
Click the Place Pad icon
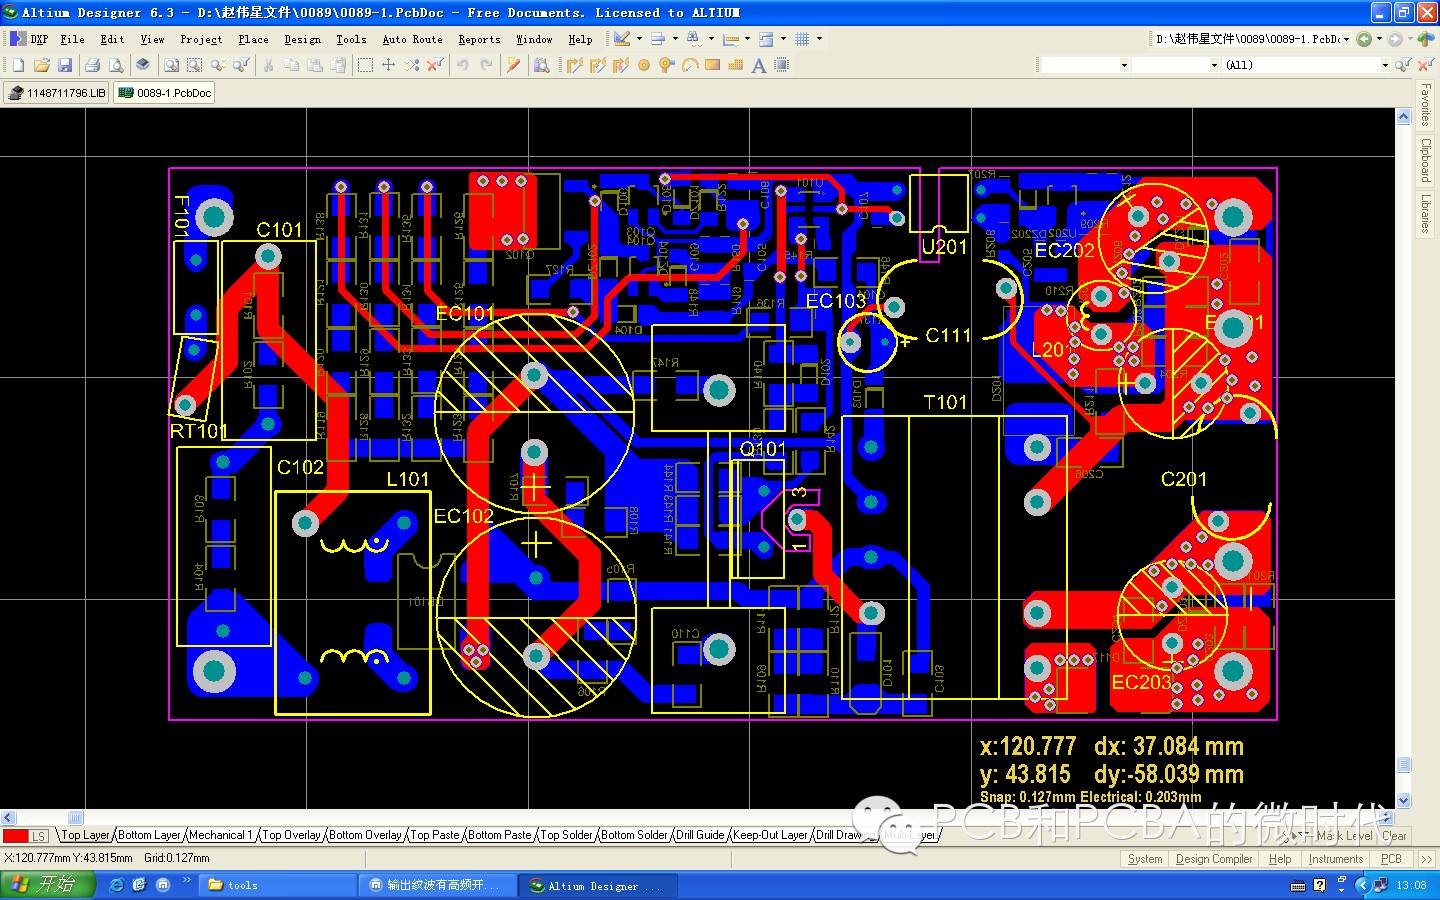(x=644, y=65)
